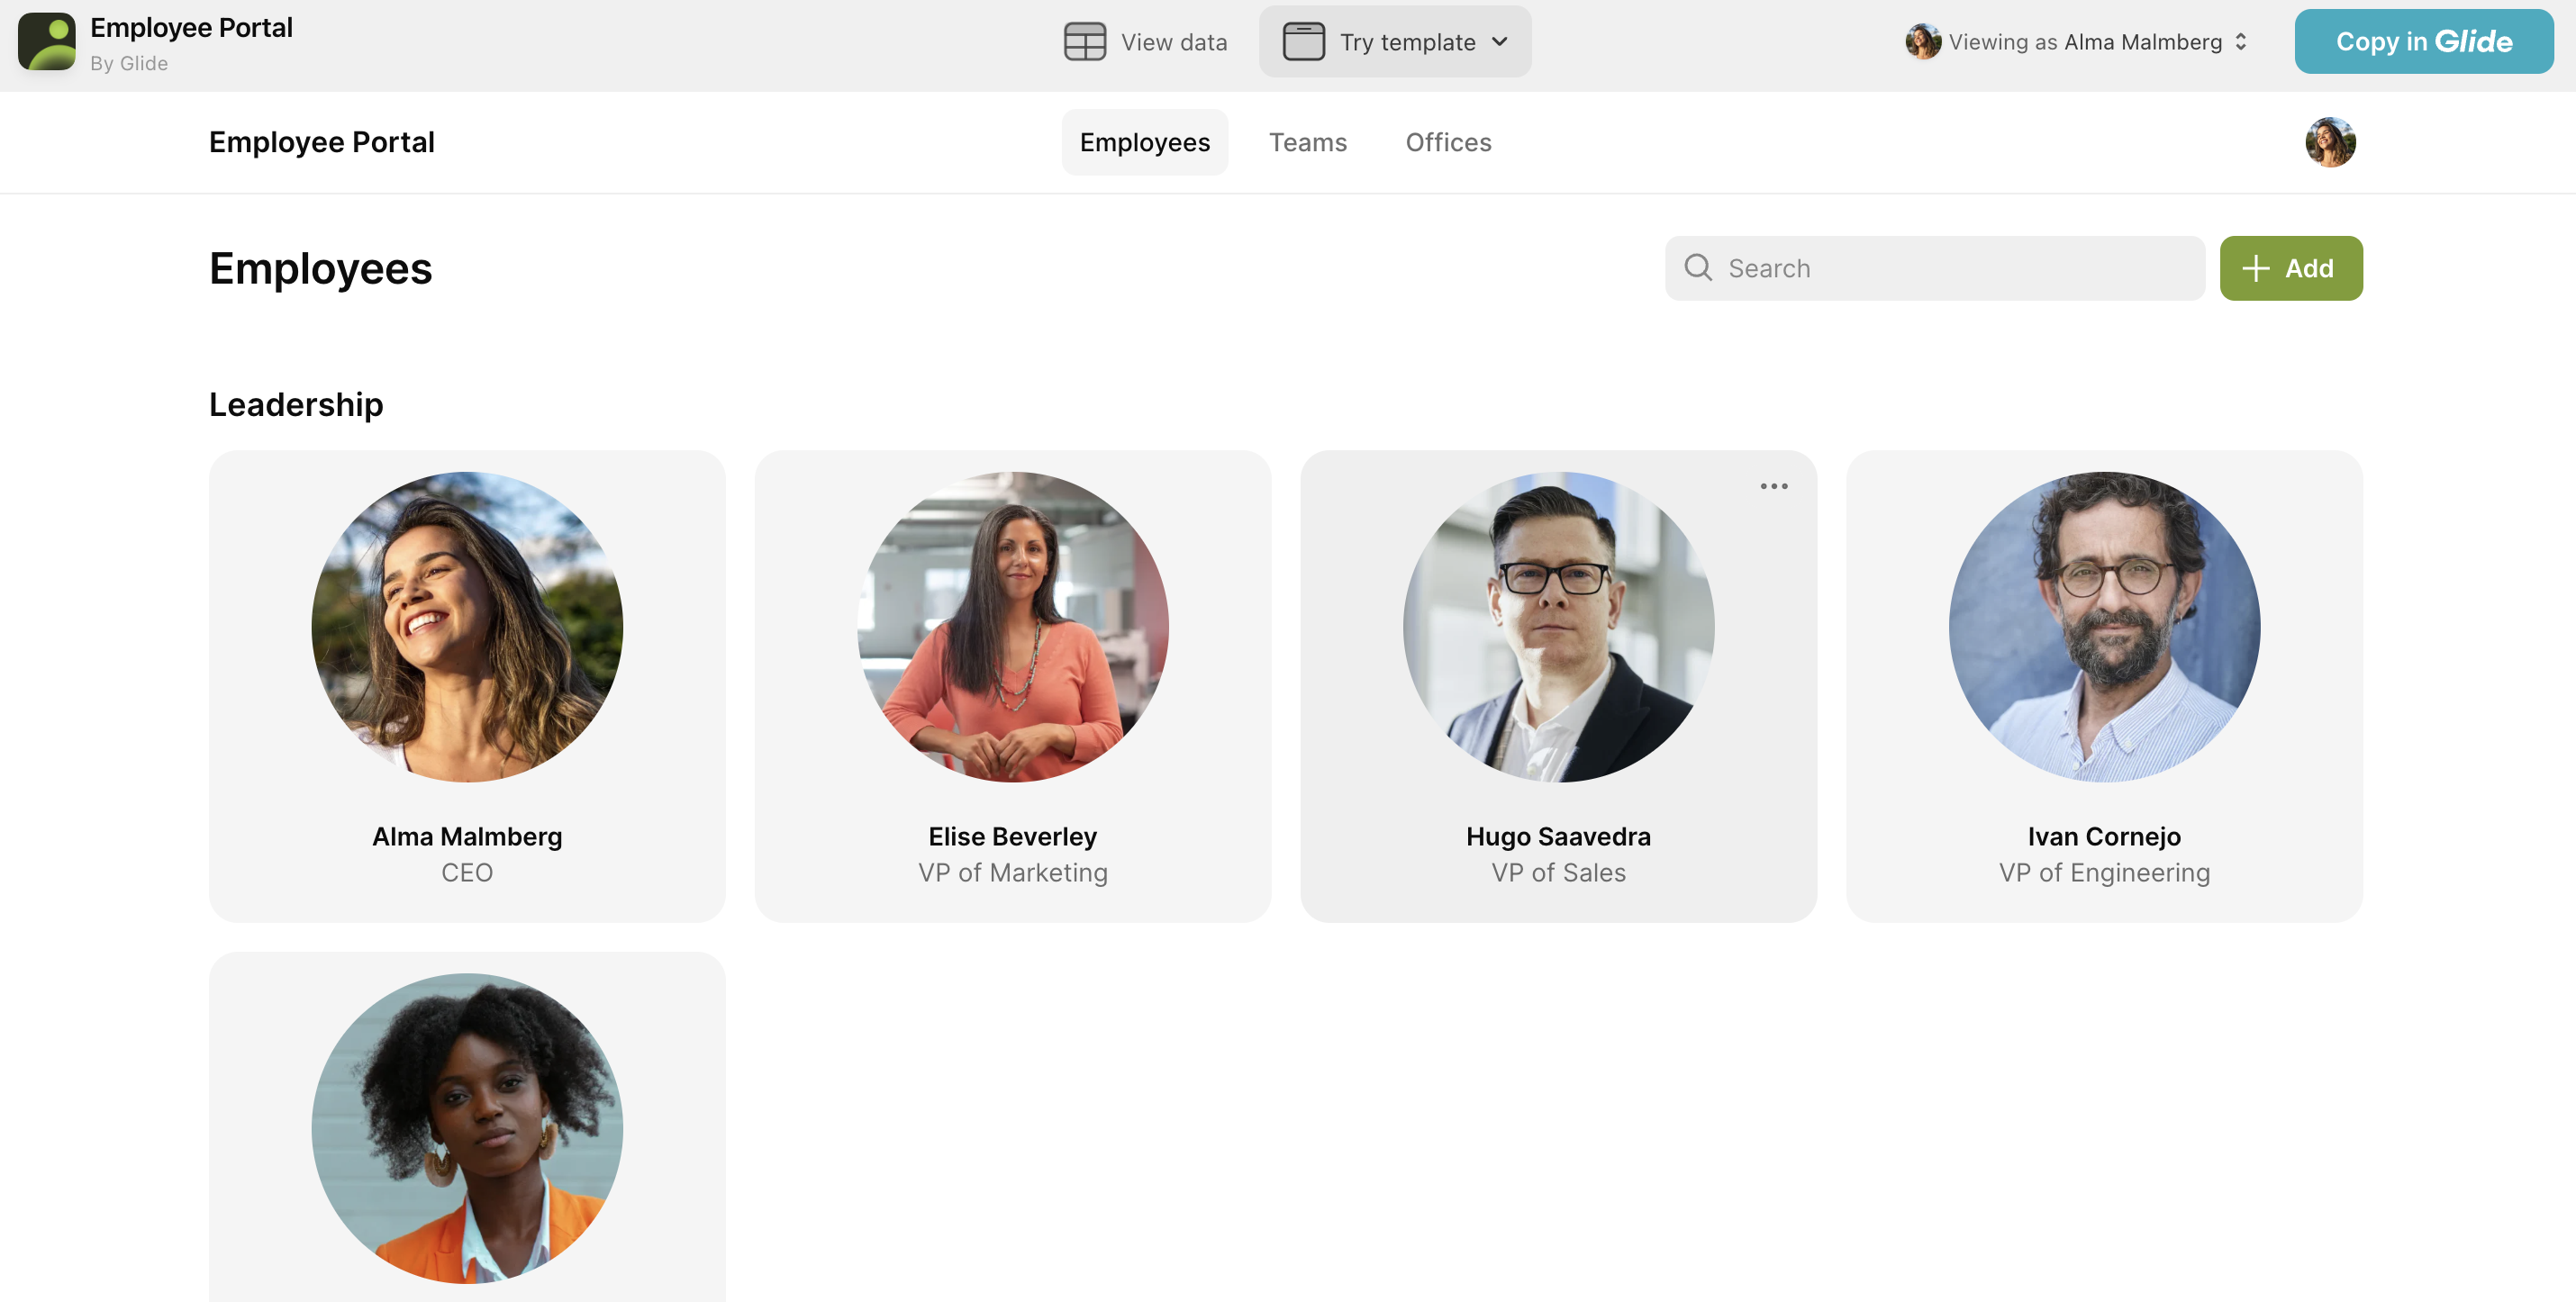
Task: Open the employee photo with orange blazer
Action: [x=467, y=1129]
